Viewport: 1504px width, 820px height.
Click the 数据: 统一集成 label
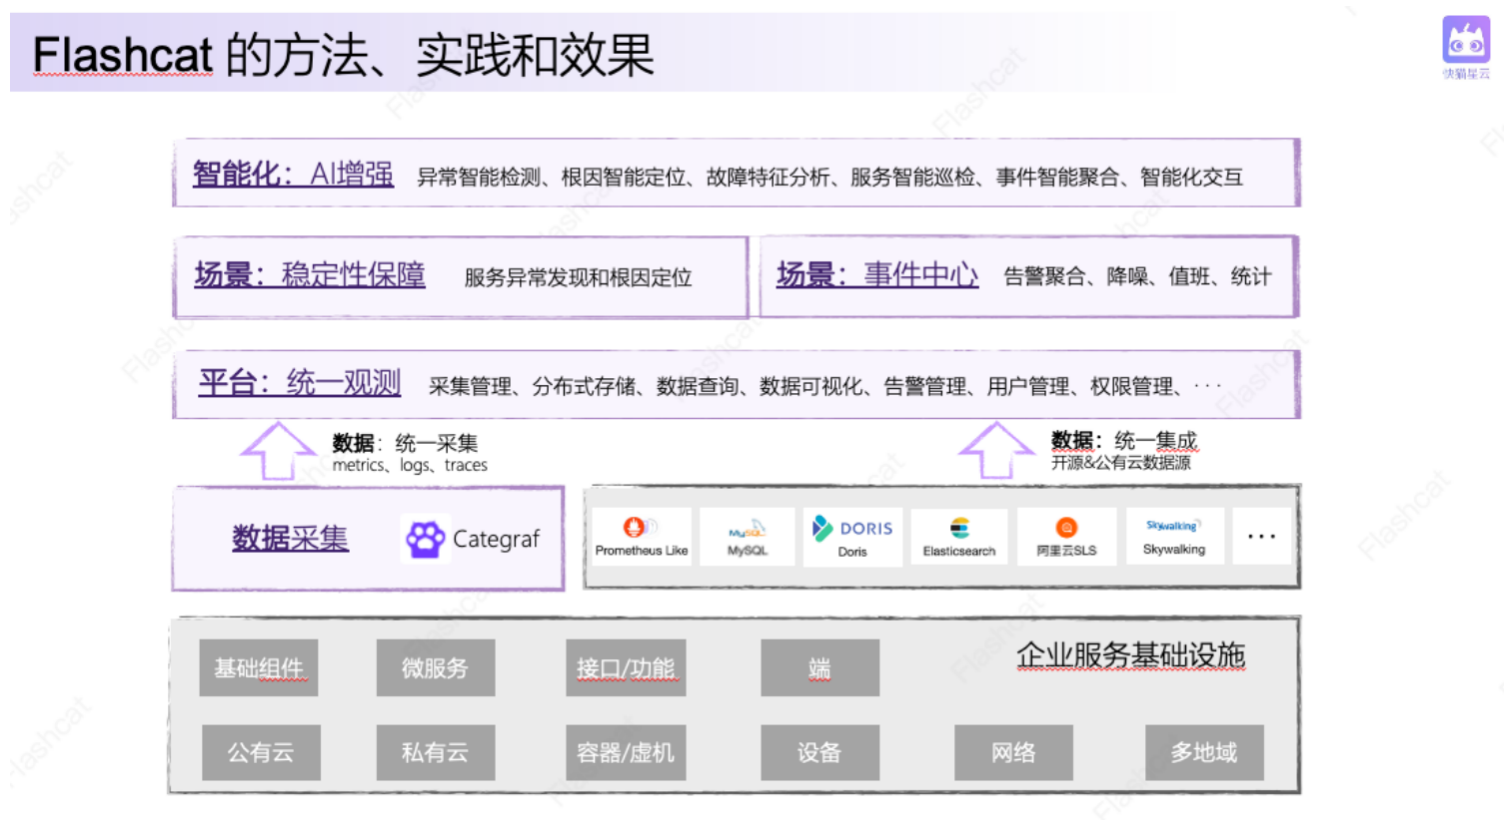[1124, 440]
